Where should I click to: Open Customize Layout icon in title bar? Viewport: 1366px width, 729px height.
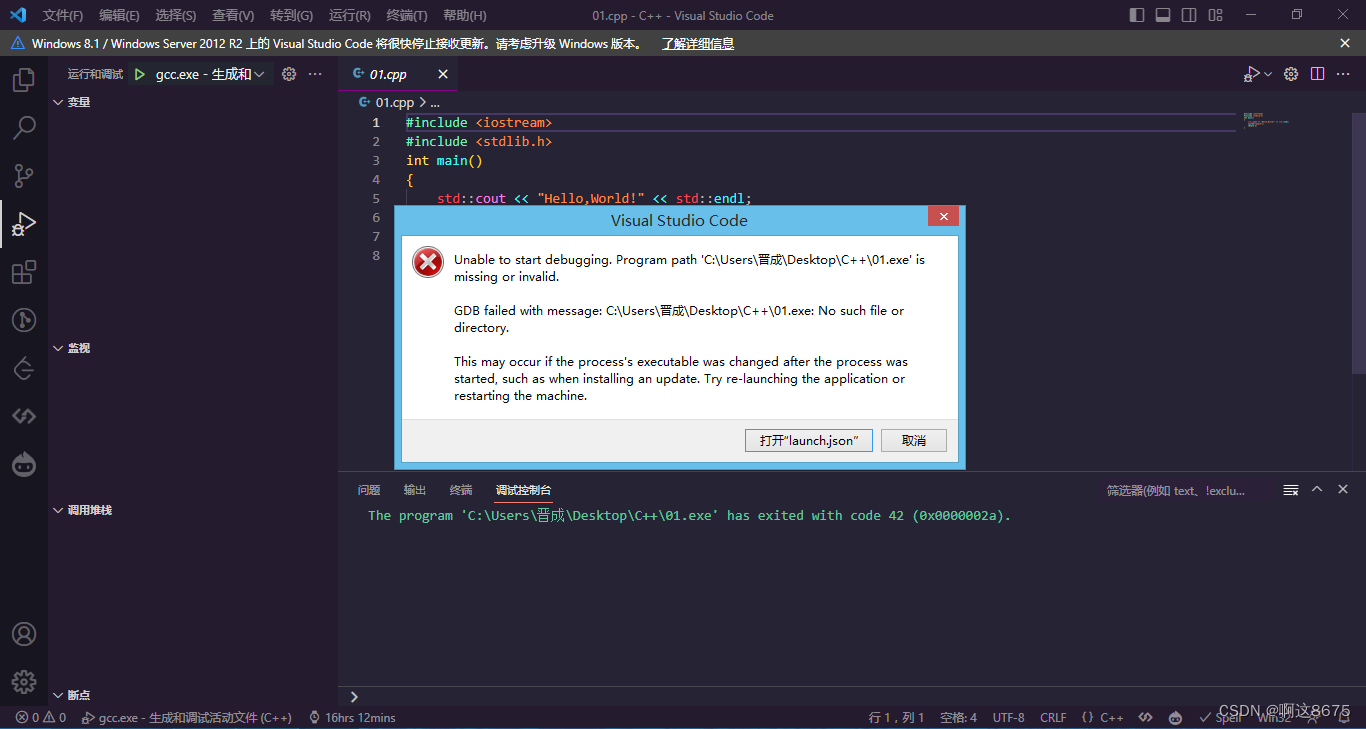coord(1215,15)
